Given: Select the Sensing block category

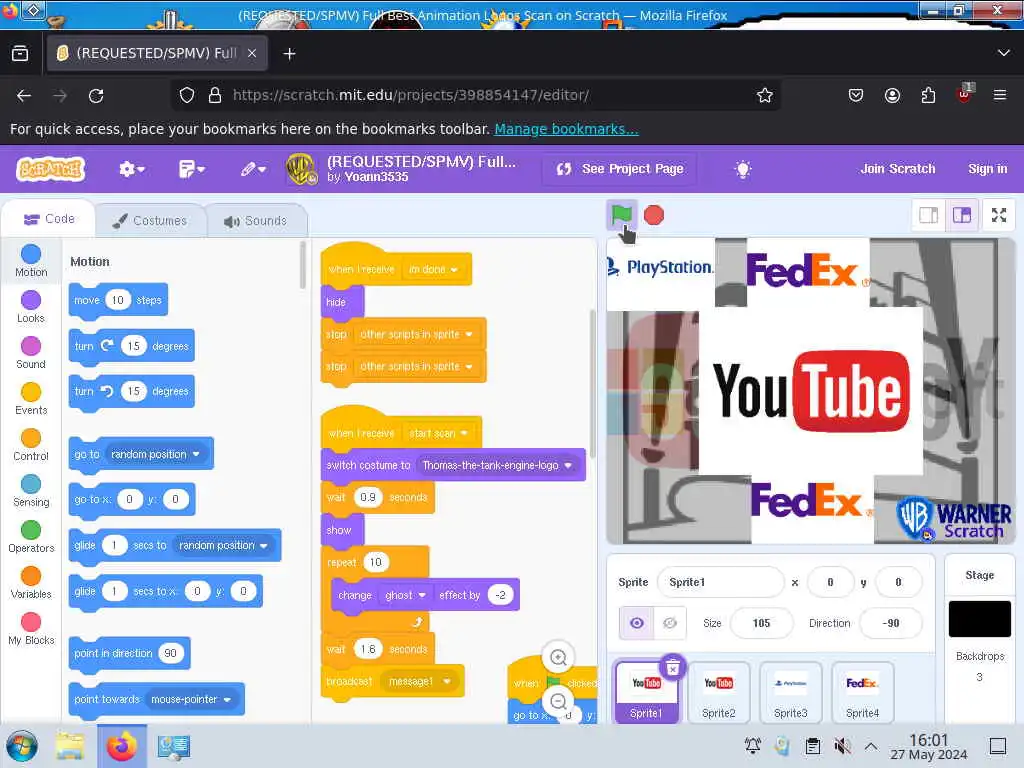Looking at the screenshot, I should point(31,491).
